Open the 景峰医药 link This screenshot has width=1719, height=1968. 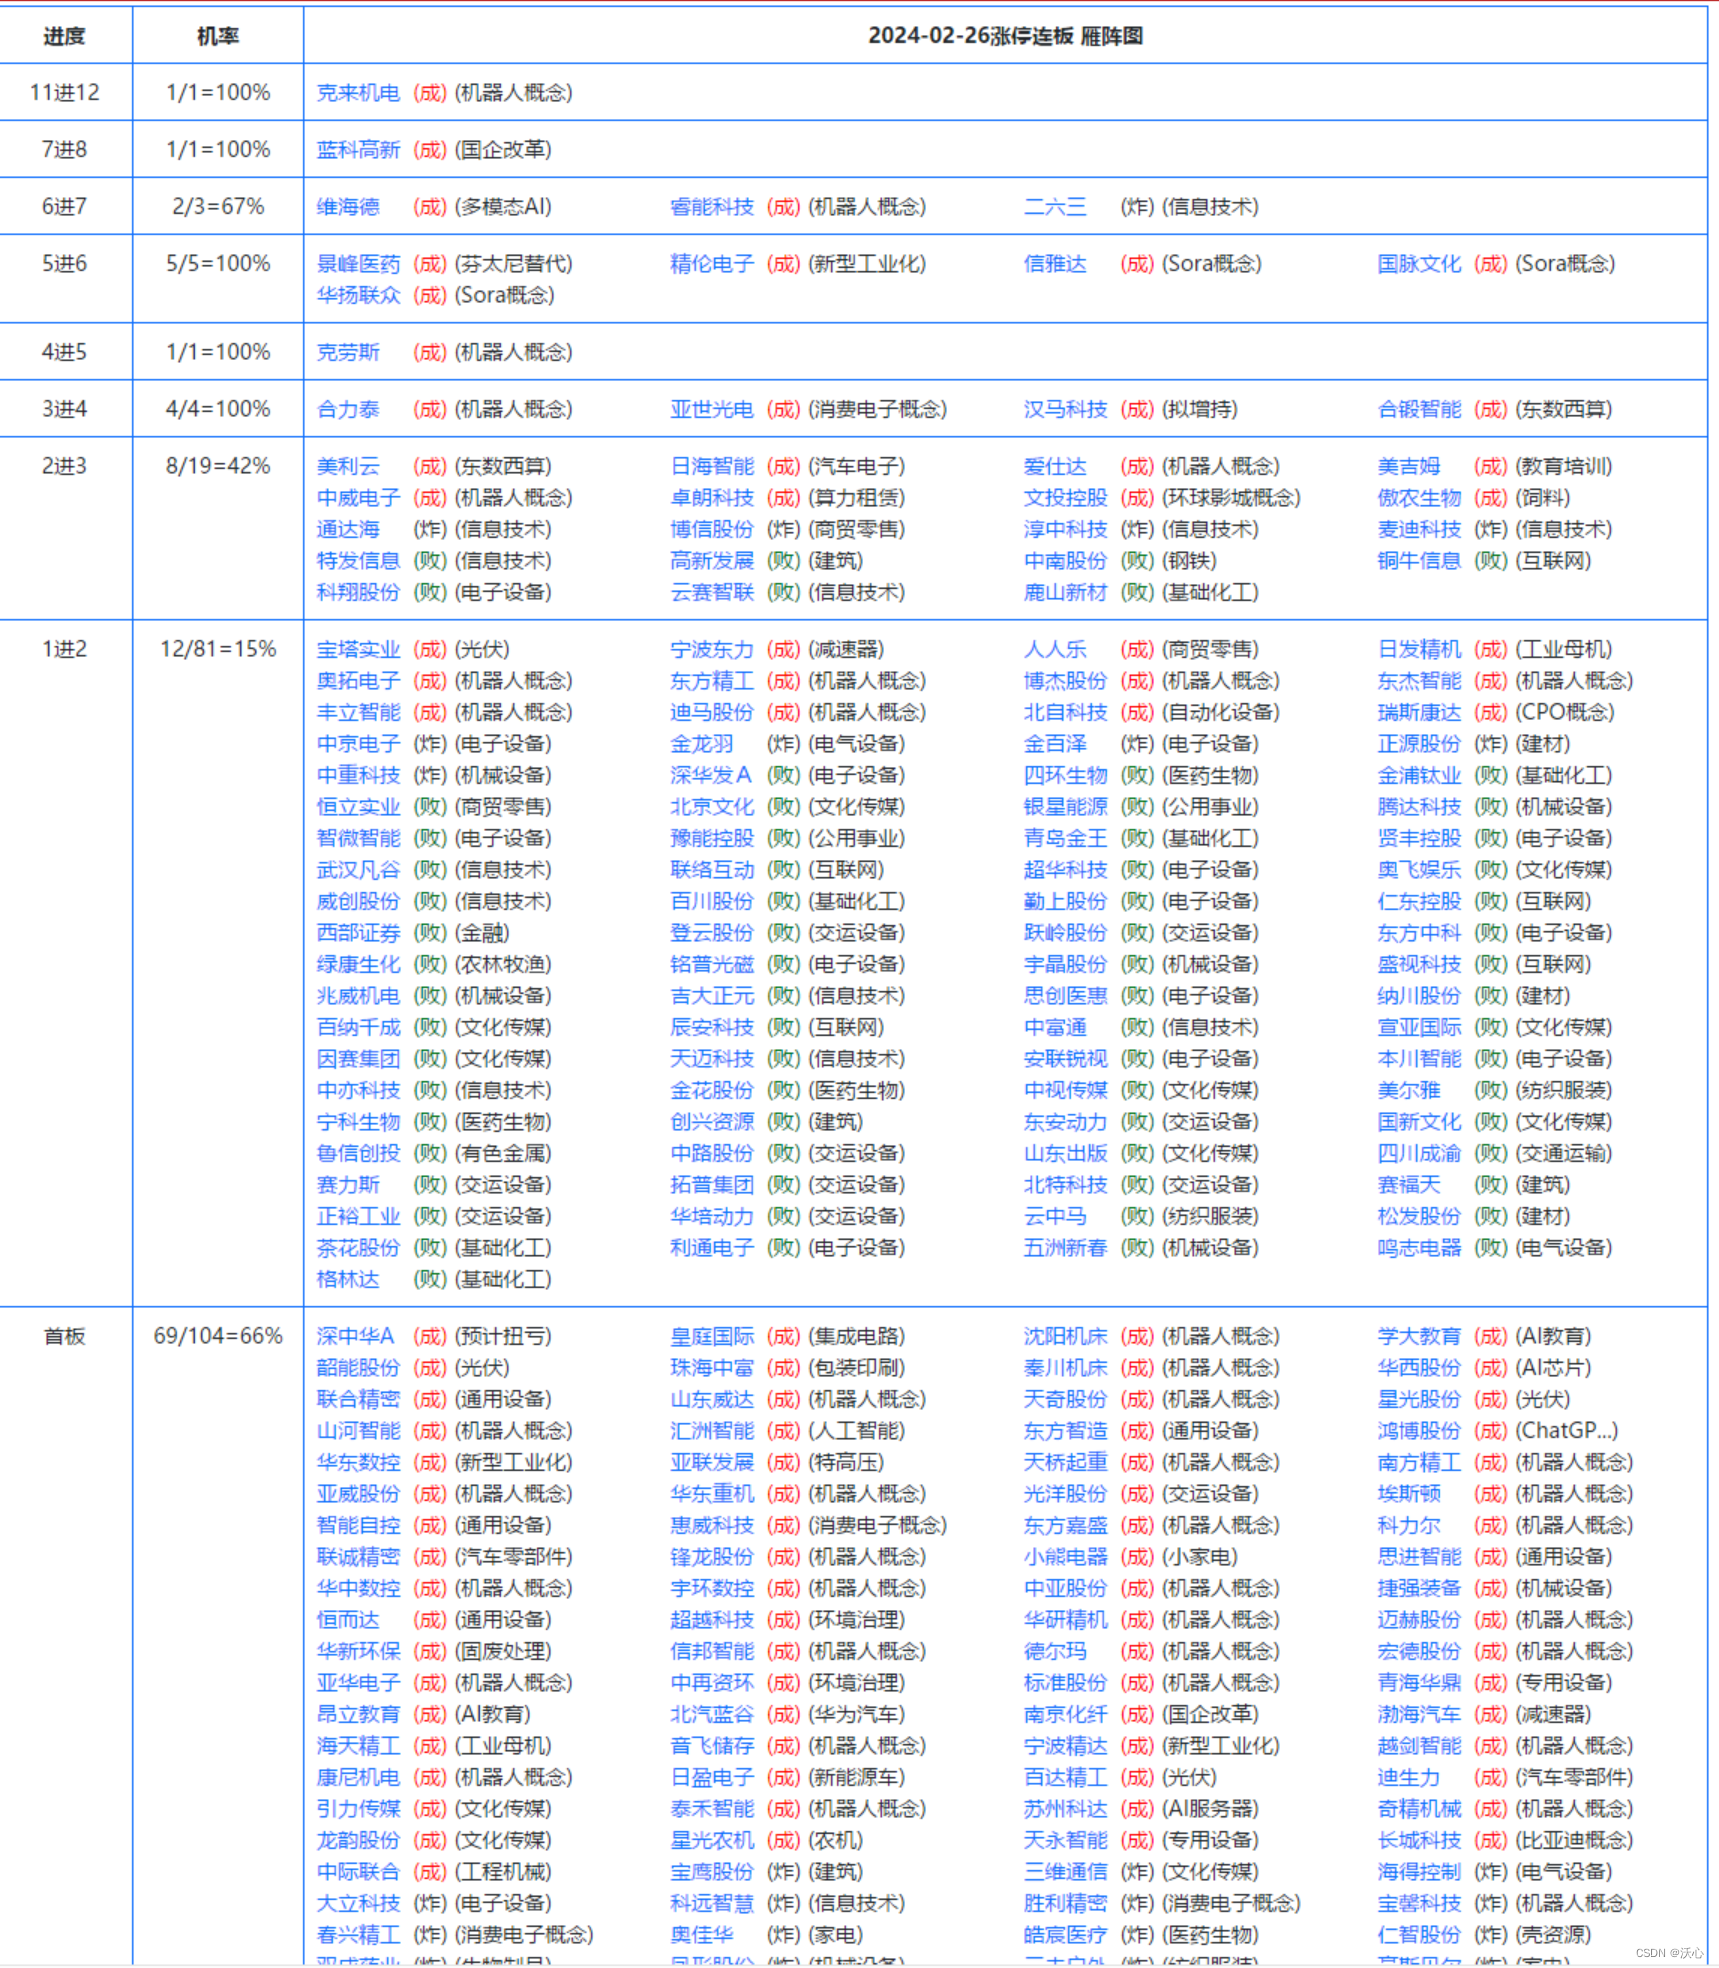(x=358, y=264)
